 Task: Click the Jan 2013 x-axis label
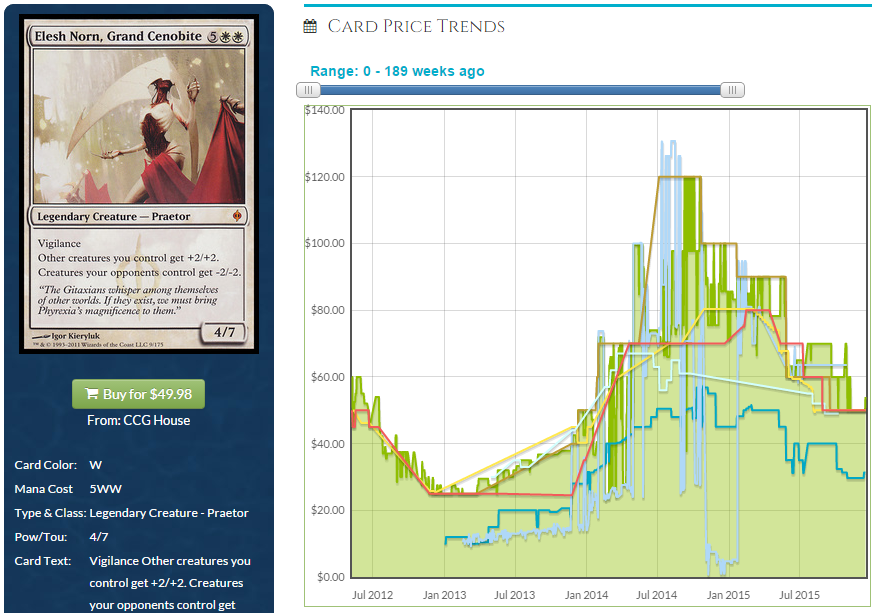pyautogui.click(x=444, y=595)
